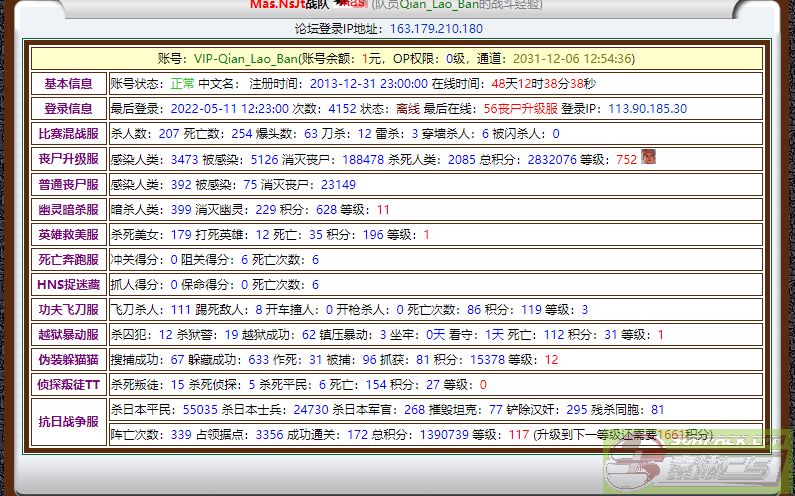Open the 丧尸升级服 server label
This screenshot has height=496, width=795.
pyautogui.click(x=68, y=159)
